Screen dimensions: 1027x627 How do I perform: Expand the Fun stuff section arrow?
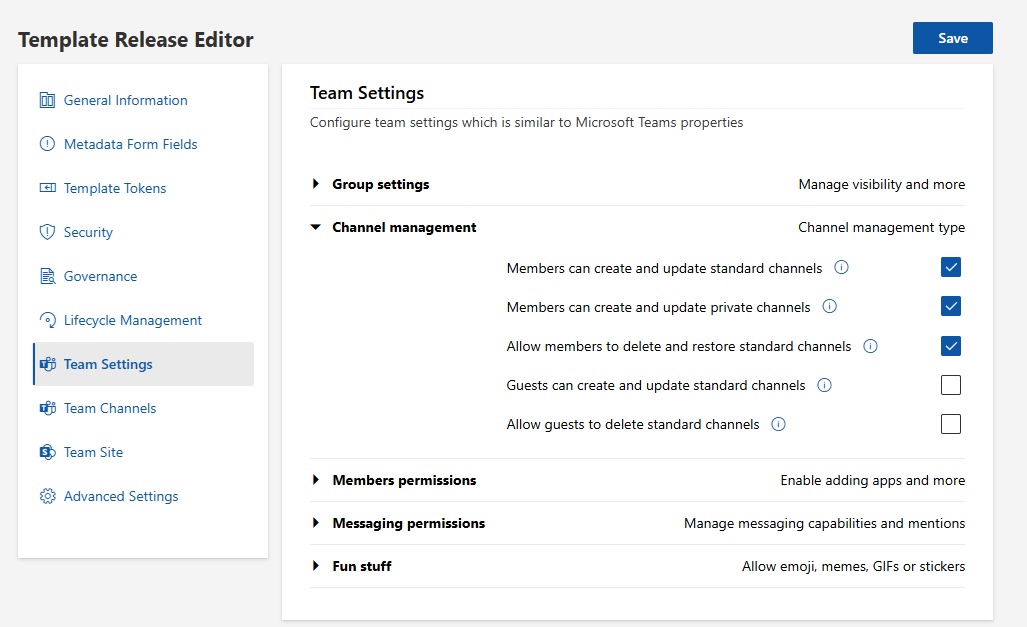point(316,566)
